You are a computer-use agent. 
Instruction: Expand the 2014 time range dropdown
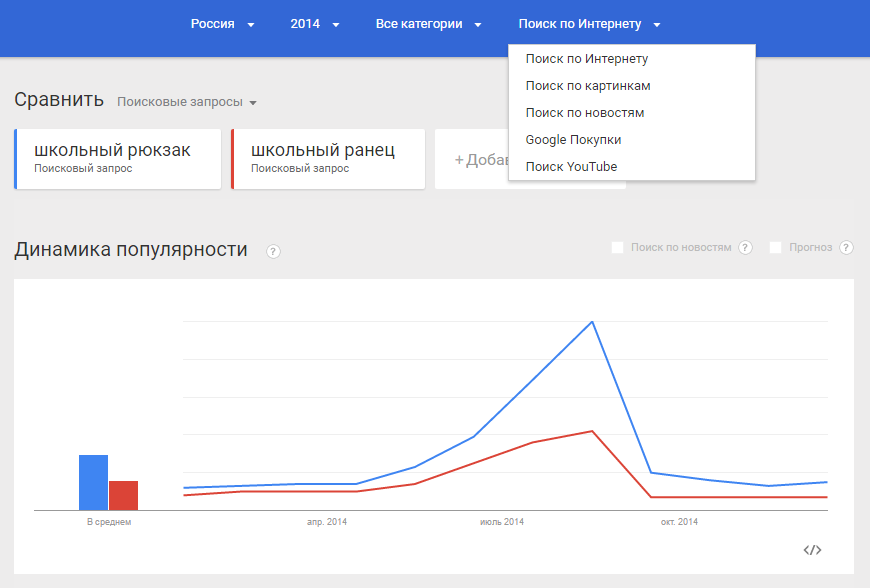click(315, 24)
